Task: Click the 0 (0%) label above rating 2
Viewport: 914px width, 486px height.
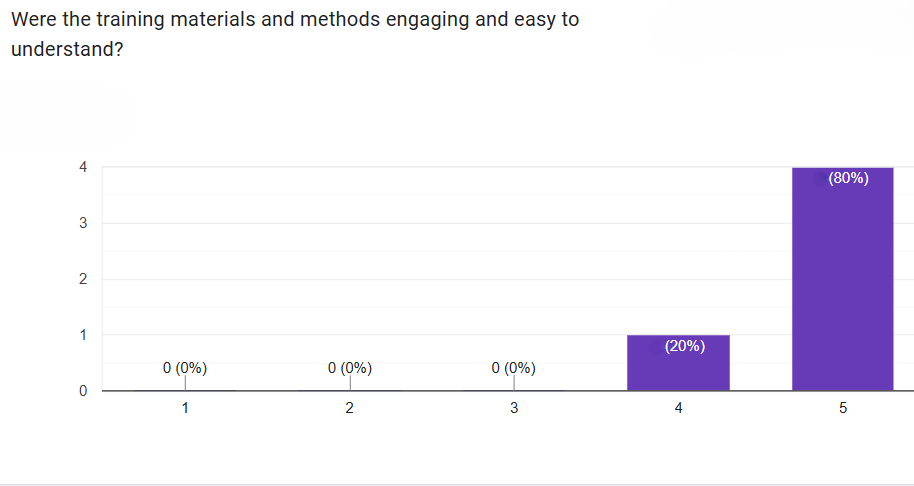Action: [x=350, y=368]
